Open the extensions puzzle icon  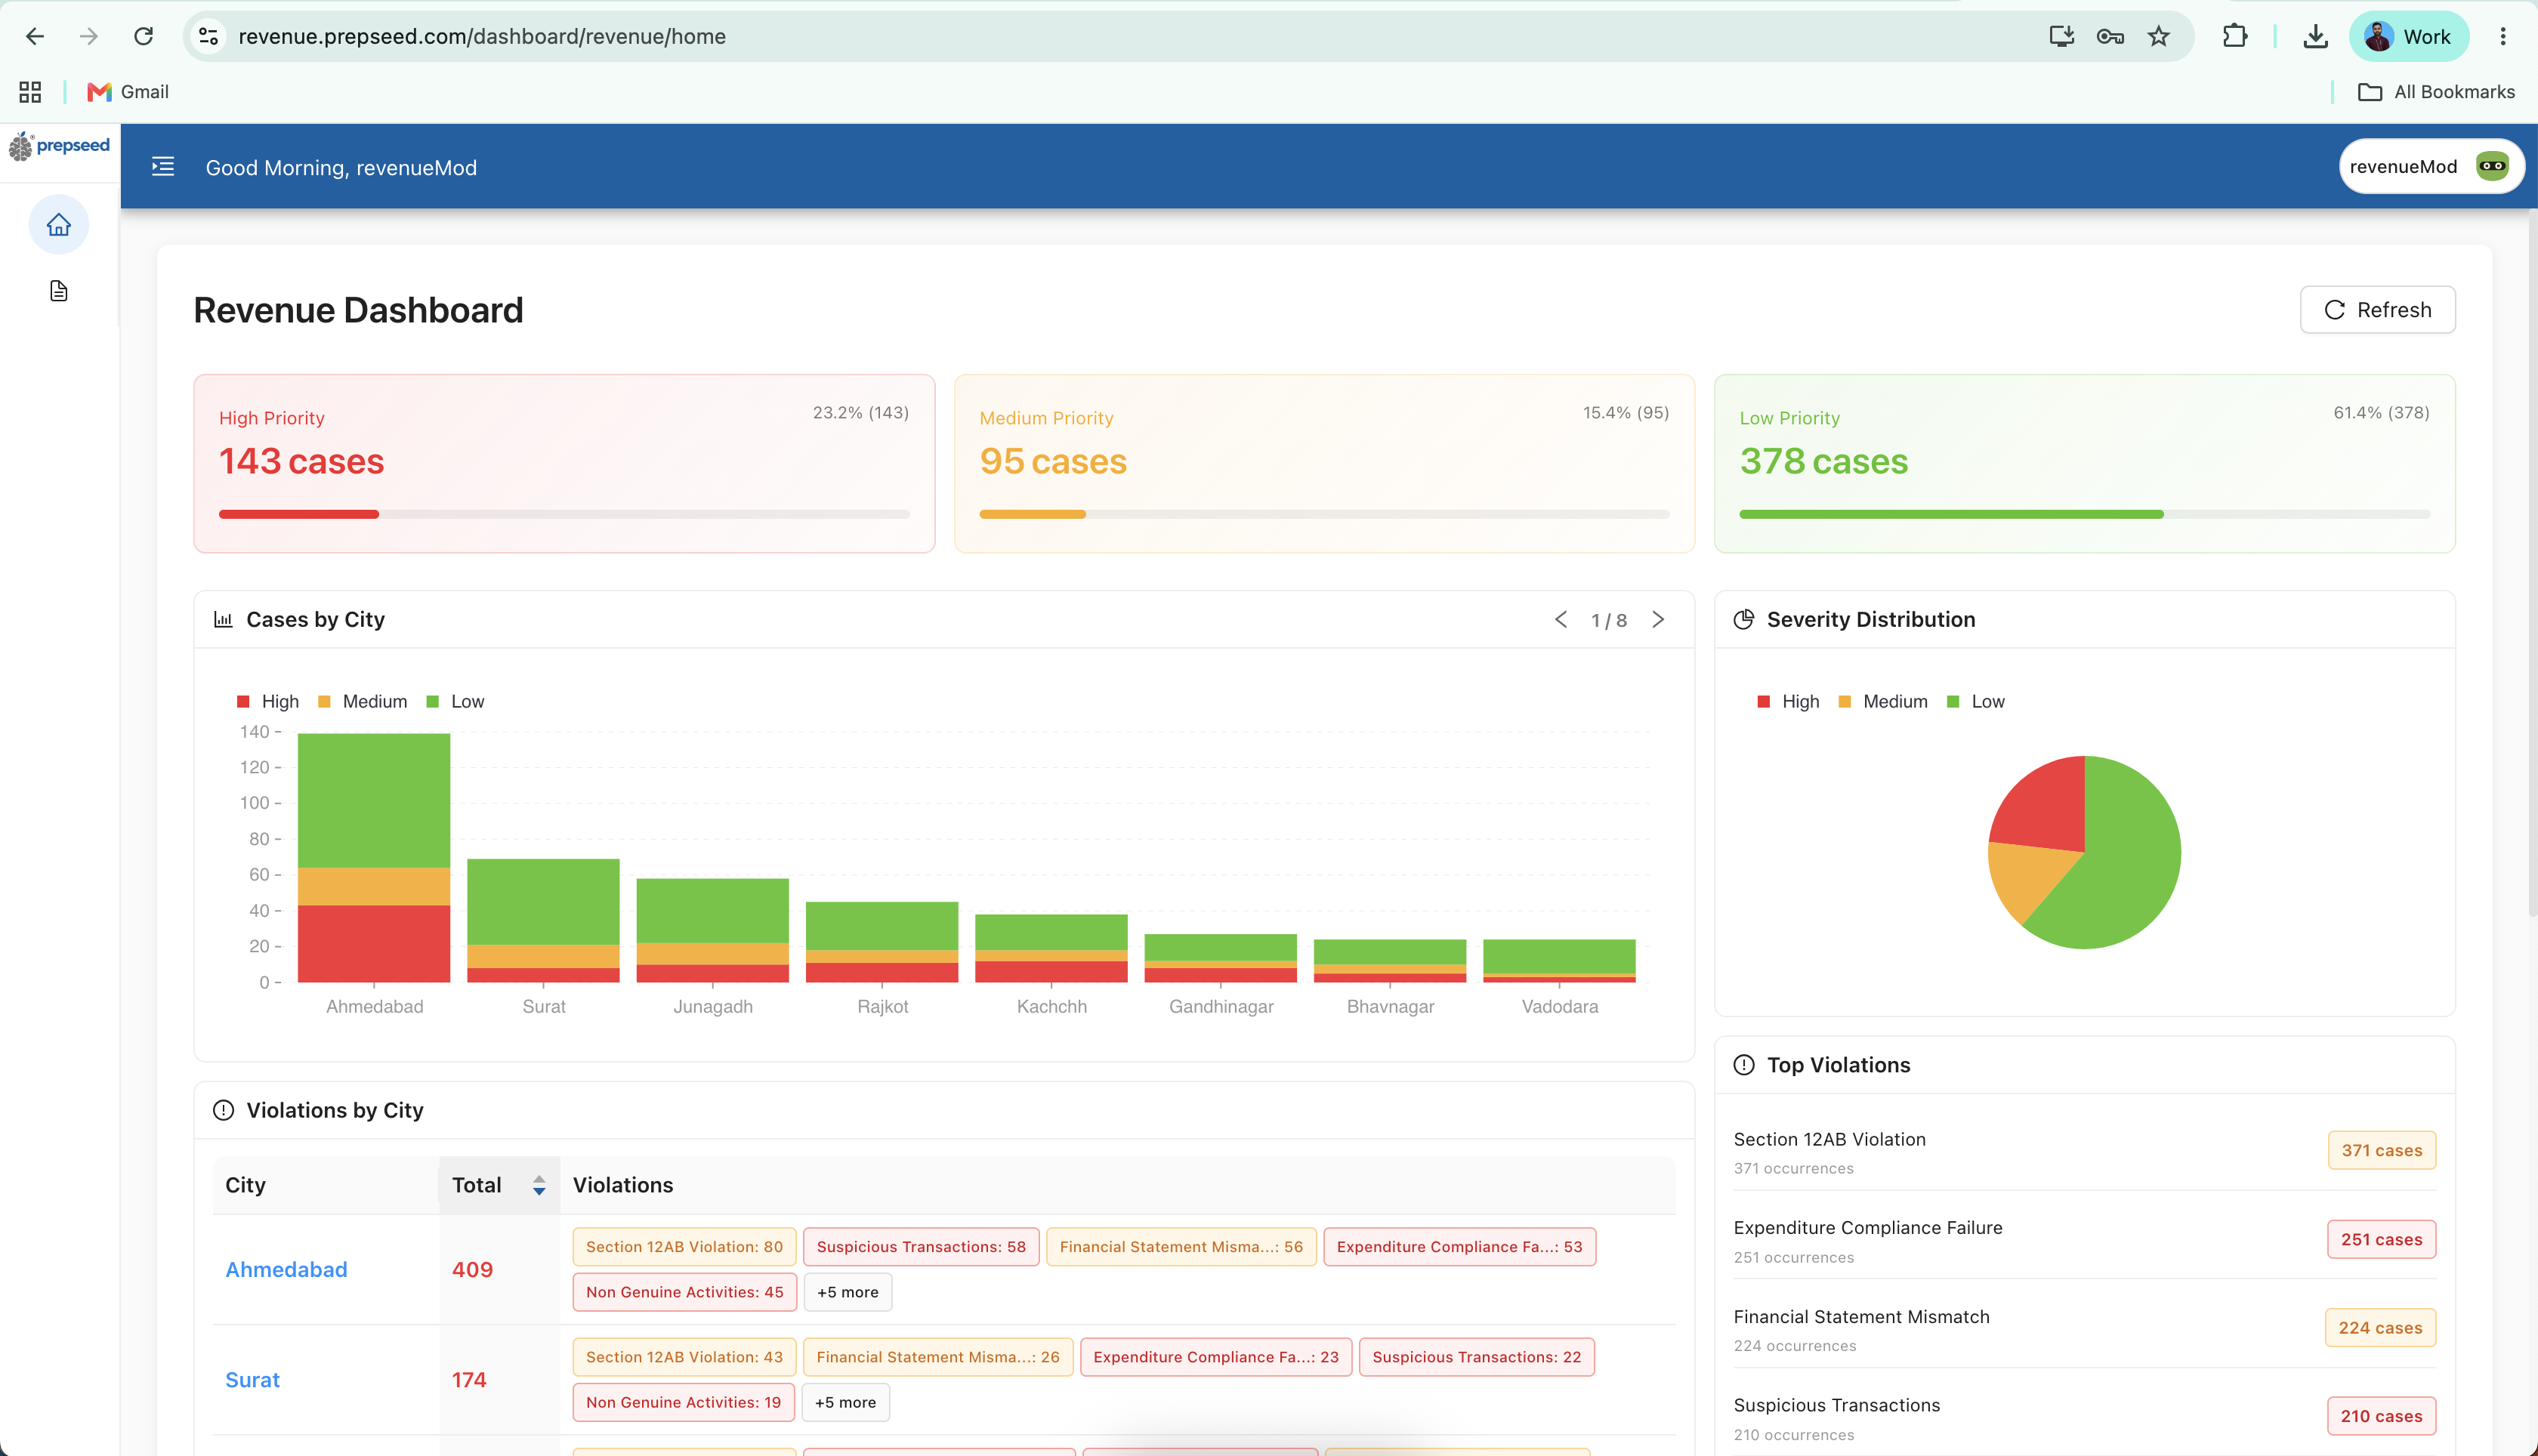click(2235, 37)
